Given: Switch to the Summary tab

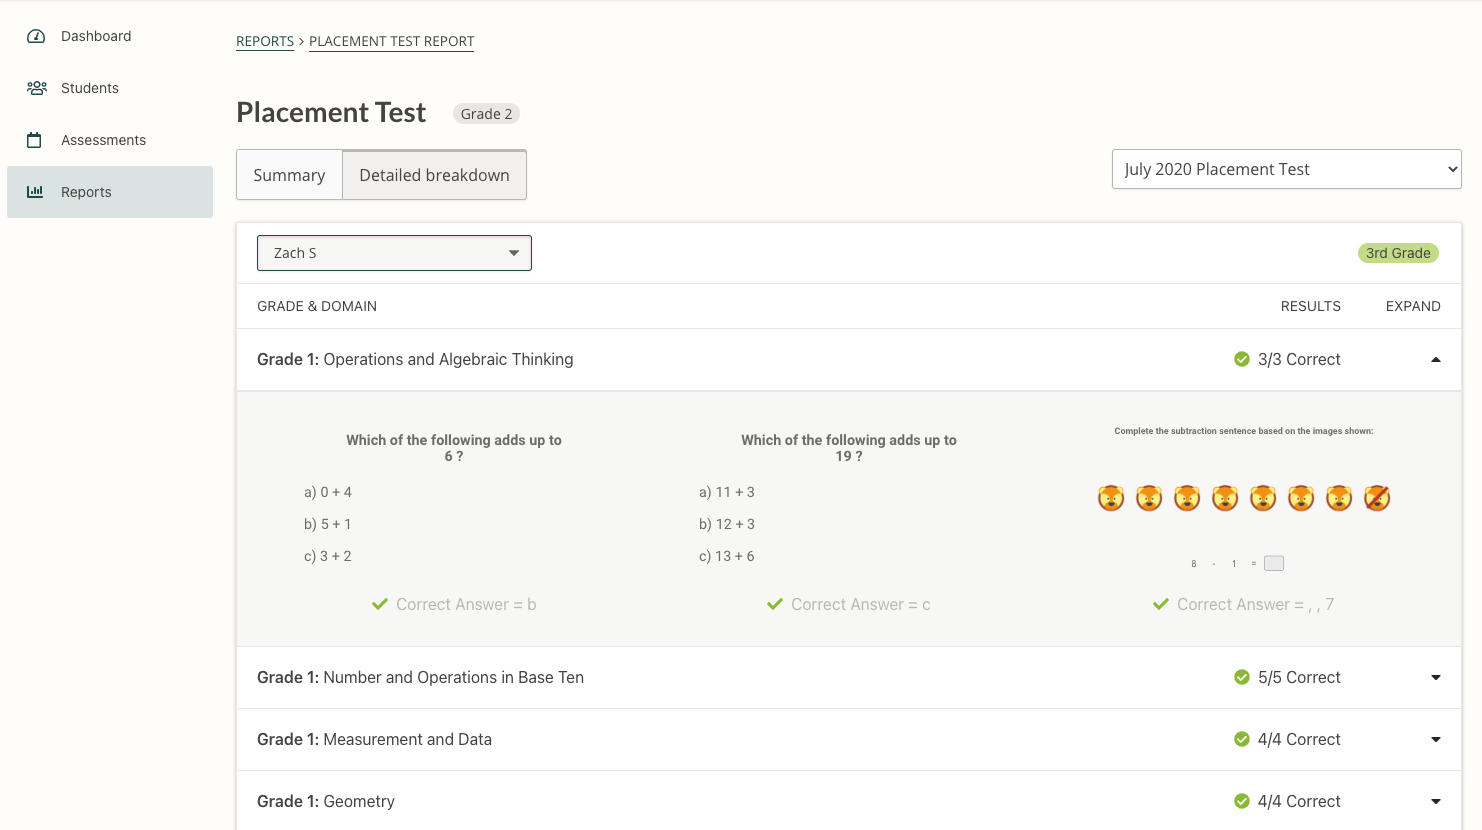Looking at the screenshot, I should pos(289,174).
